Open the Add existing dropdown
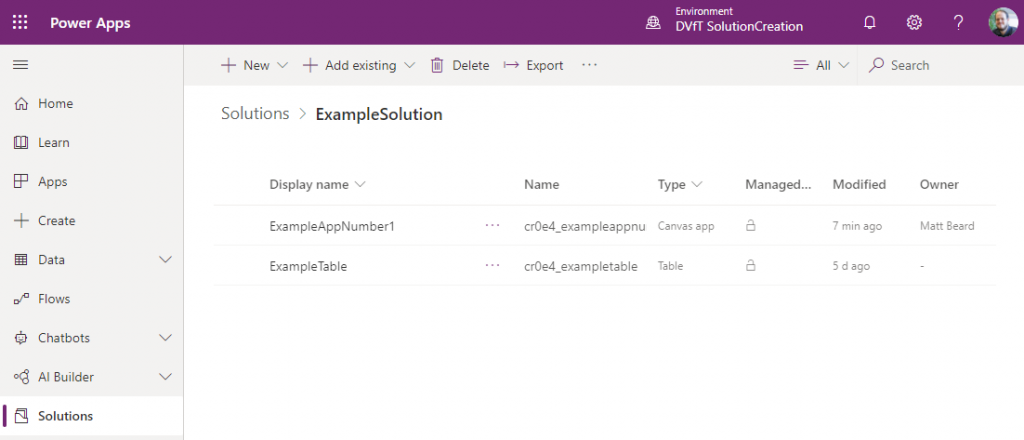Image resolution: width=1024 pixels, height=440 pixels. 359,65
